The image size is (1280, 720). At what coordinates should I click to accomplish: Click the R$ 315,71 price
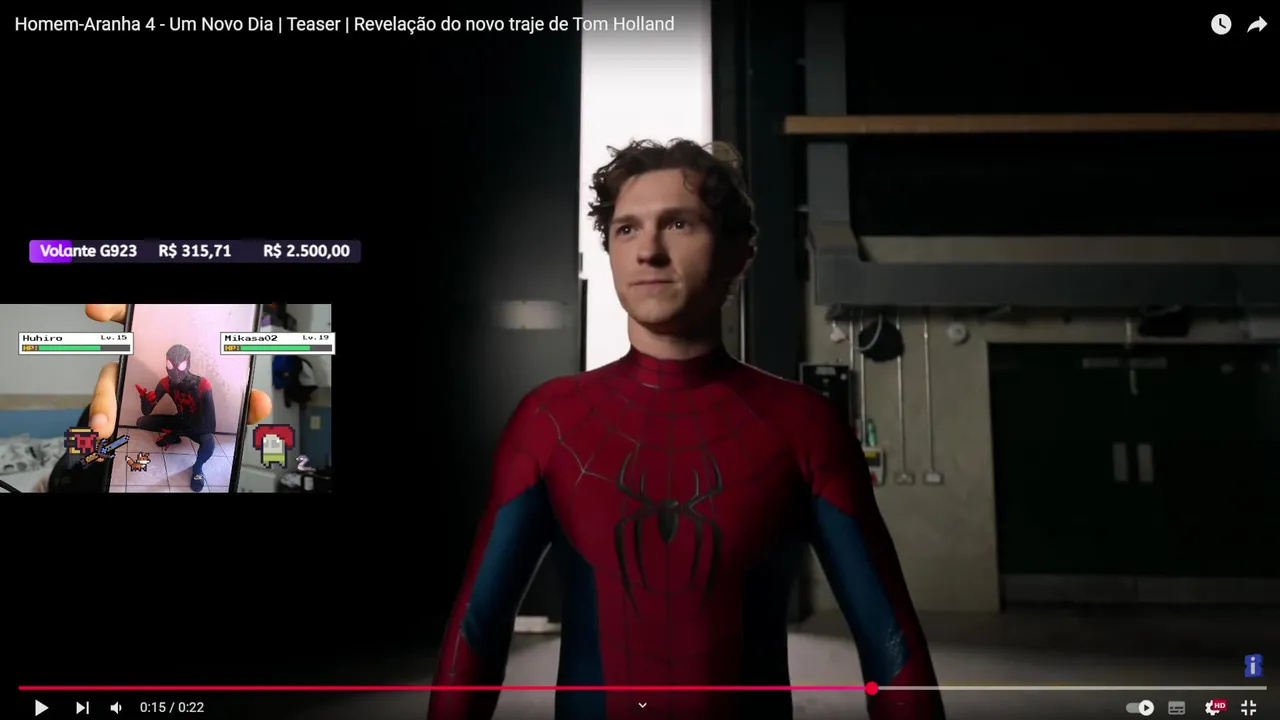[195, 251]
